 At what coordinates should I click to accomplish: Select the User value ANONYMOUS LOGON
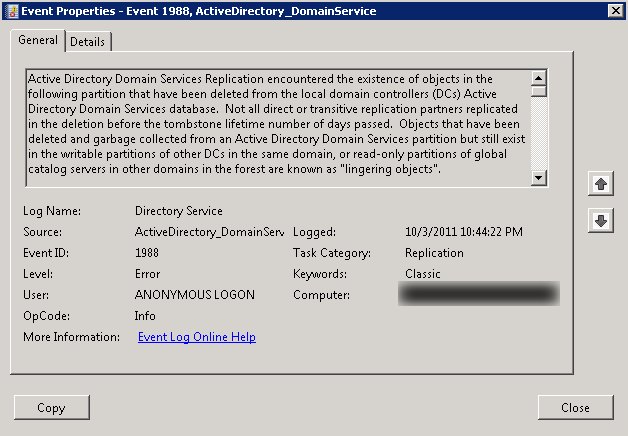coord(194,295)
